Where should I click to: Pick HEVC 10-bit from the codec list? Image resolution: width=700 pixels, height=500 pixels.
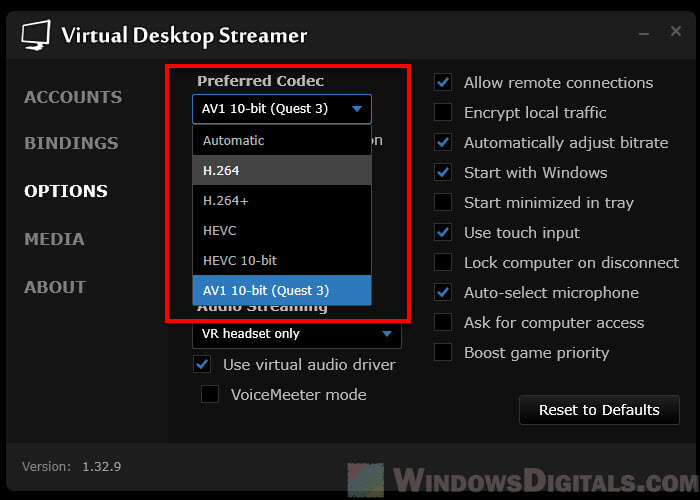point(282,260)
